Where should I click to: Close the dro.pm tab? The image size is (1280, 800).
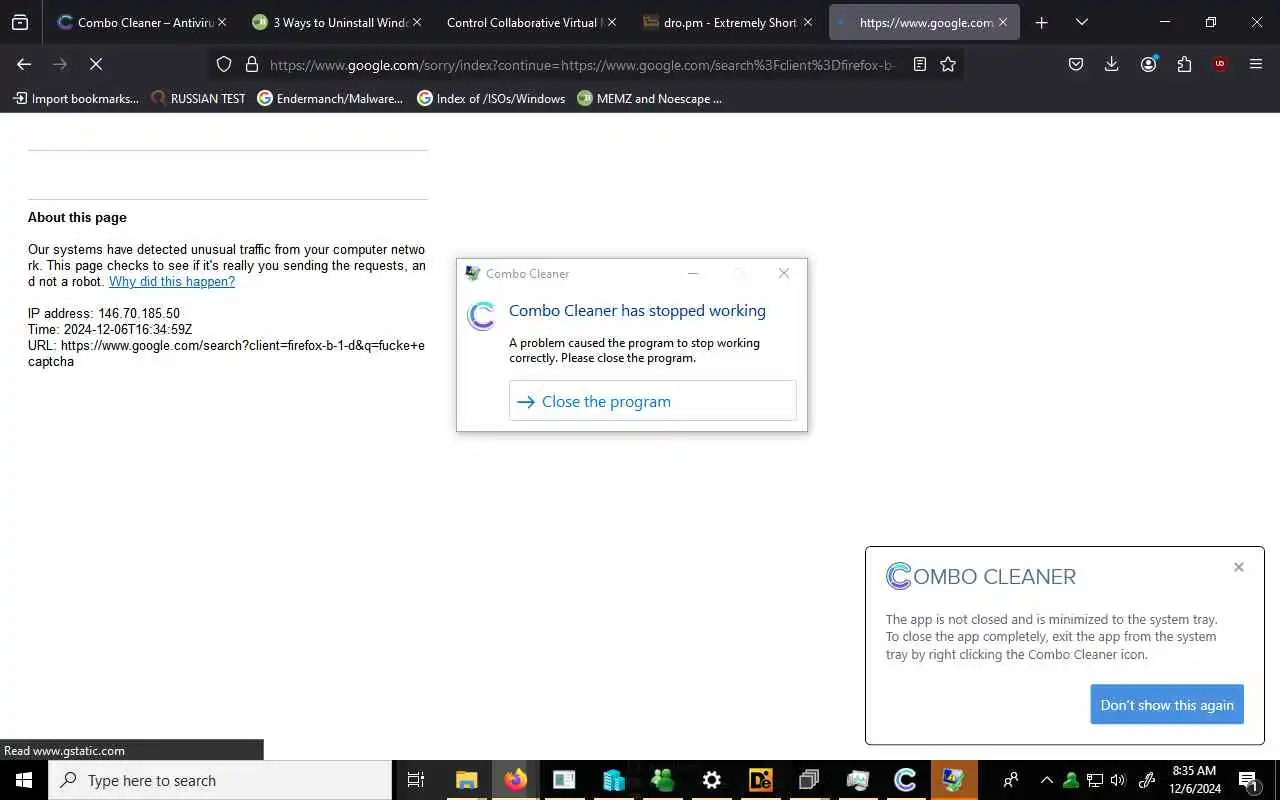click(808, 22)
